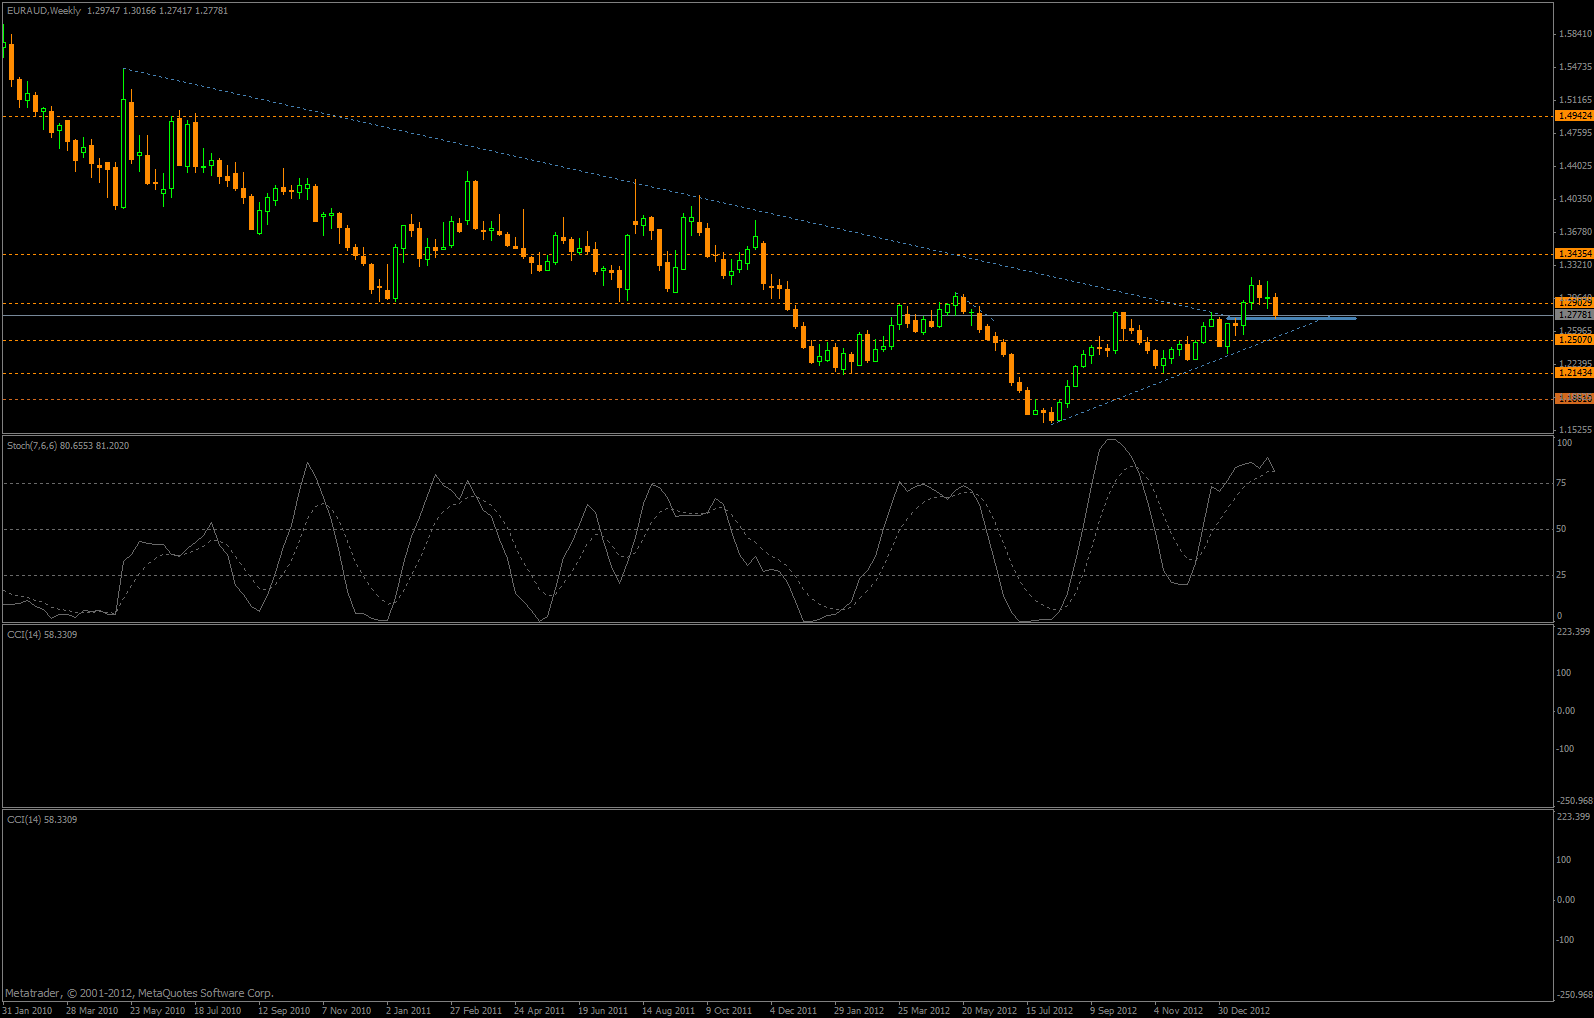The image size is (1594, 1018).
Task: Click the 30 Dec 2012 date label
Action: tap(1244, 1011)
